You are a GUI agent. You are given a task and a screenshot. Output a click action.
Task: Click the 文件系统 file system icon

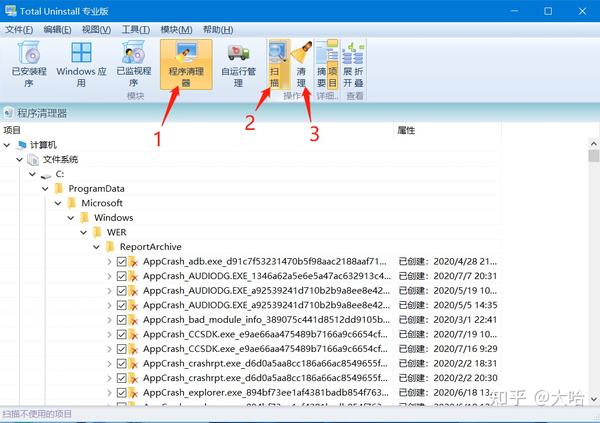tap(33, 160)
